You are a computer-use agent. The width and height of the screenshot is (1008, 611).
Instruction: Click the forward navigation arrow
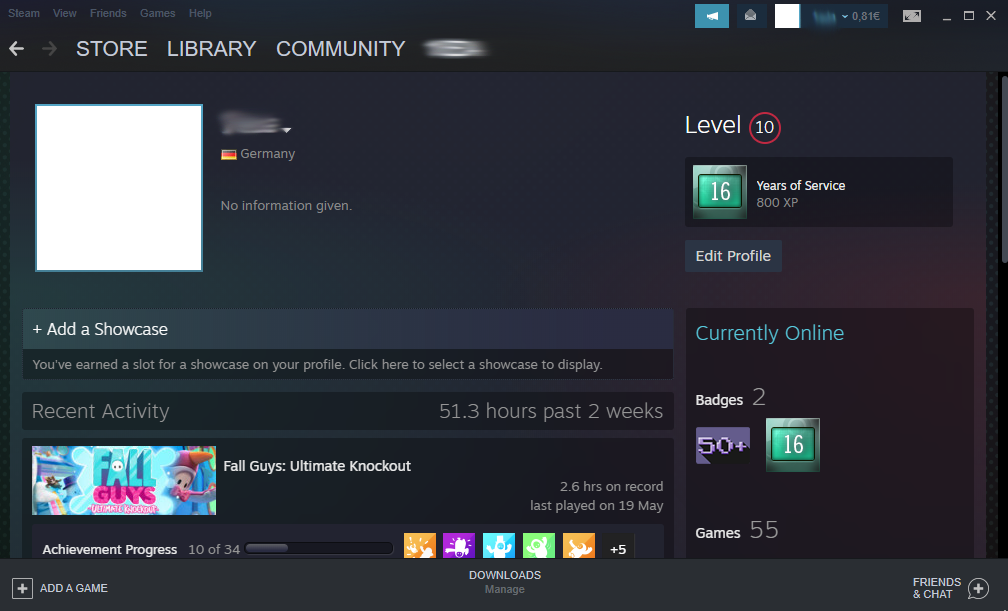(x=50, y=49)
